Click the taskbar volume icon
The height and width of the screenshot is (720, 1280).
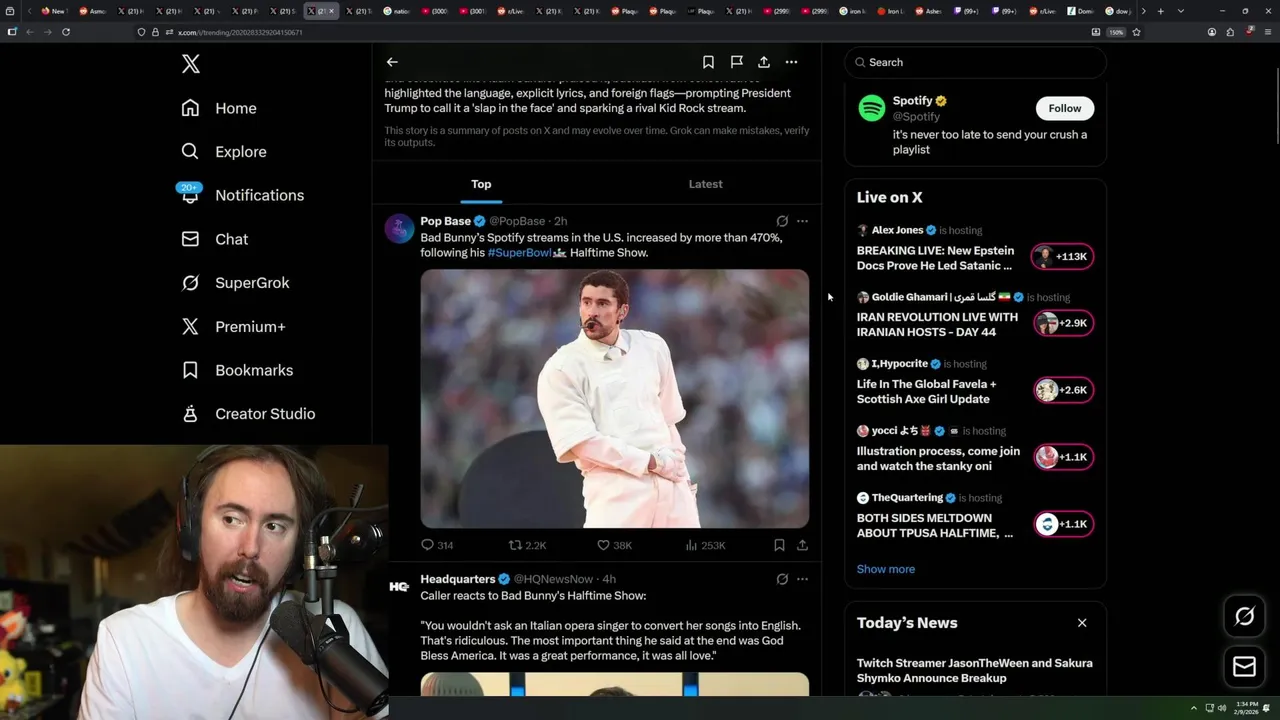tap(1222, 708)
